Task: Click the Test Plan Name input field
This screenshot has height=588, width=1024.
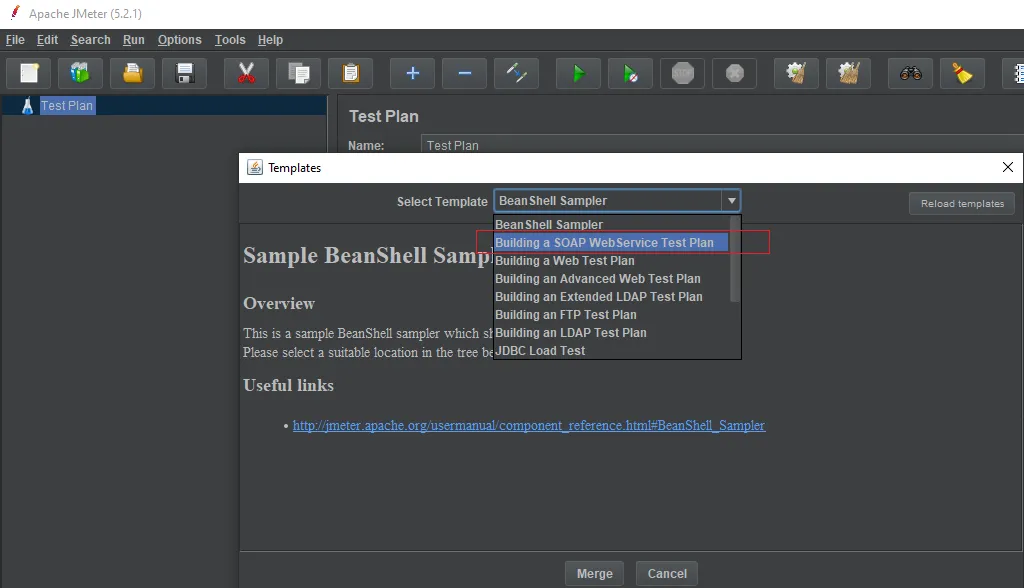Action: (x=722, y=145)
